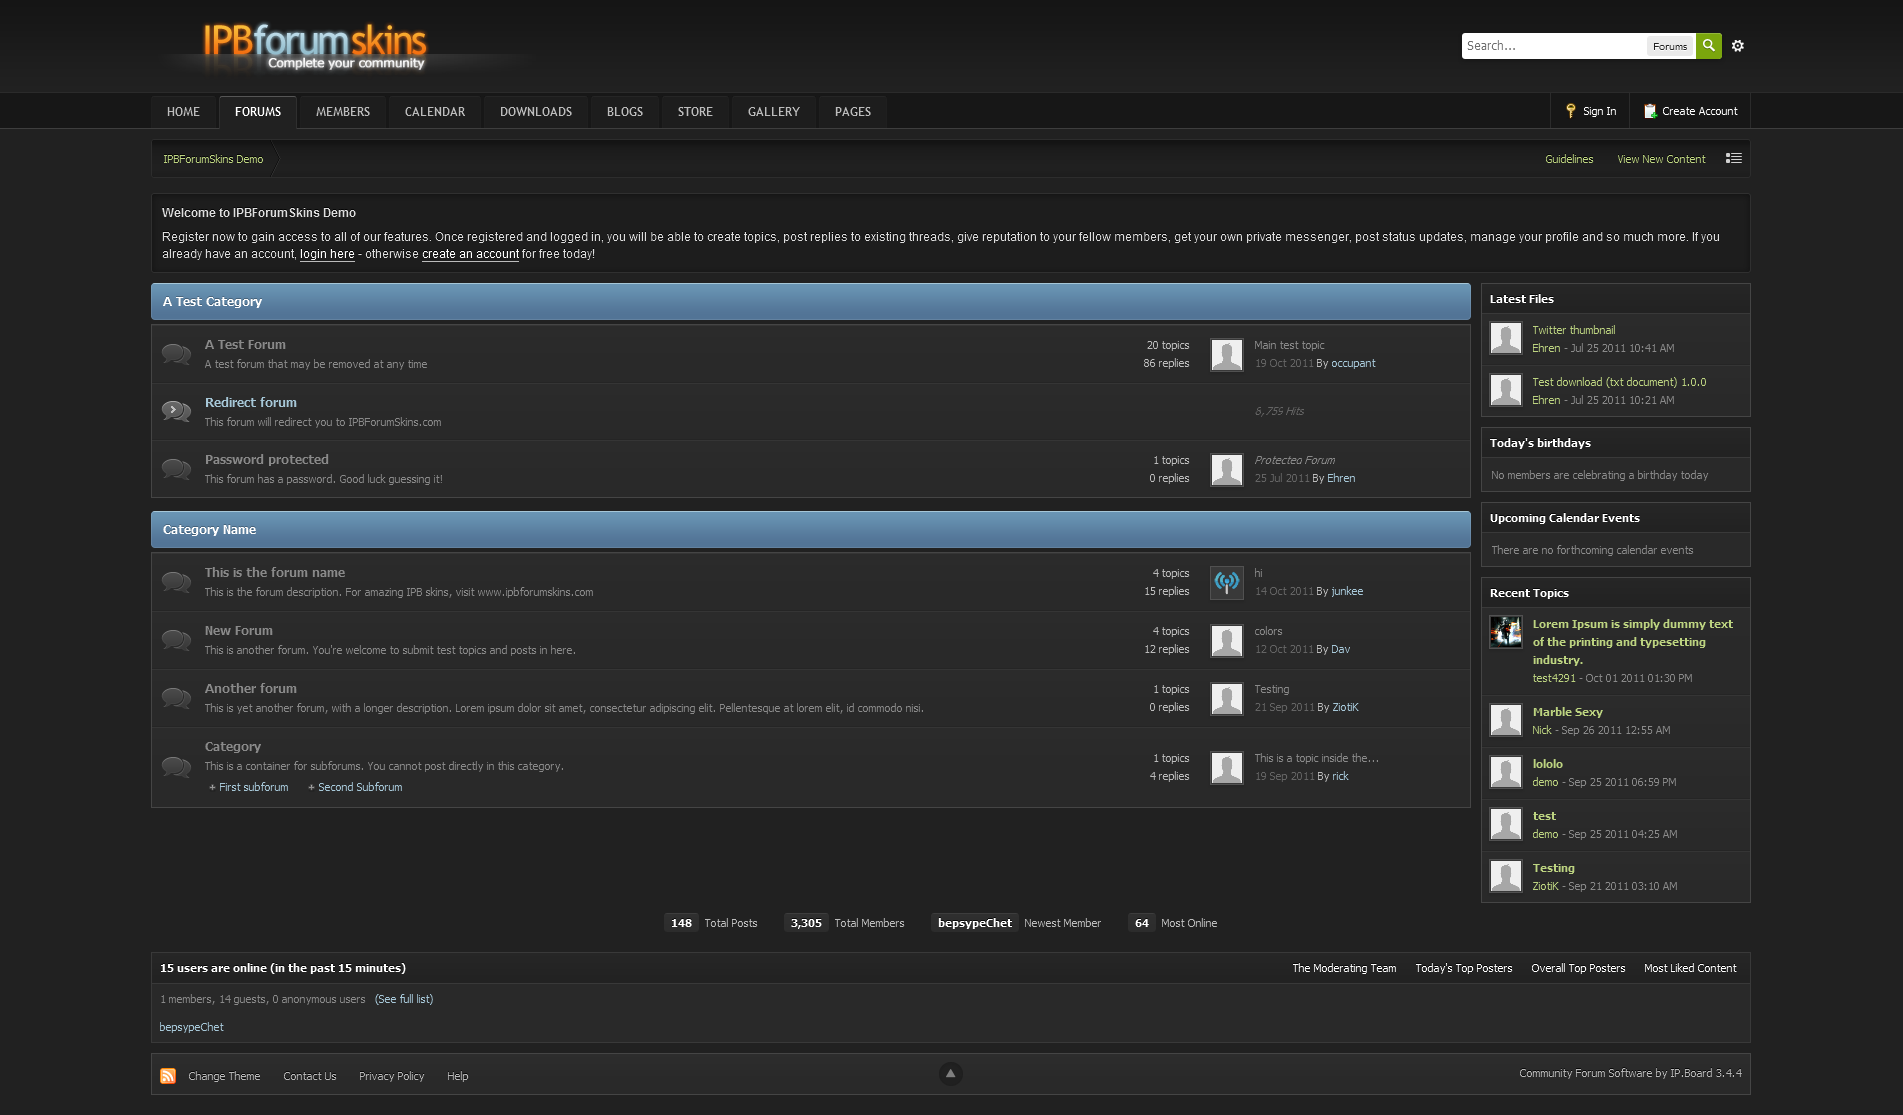Open The Moderating Team link
Screen dimensions: 1903x1115
1344,968
